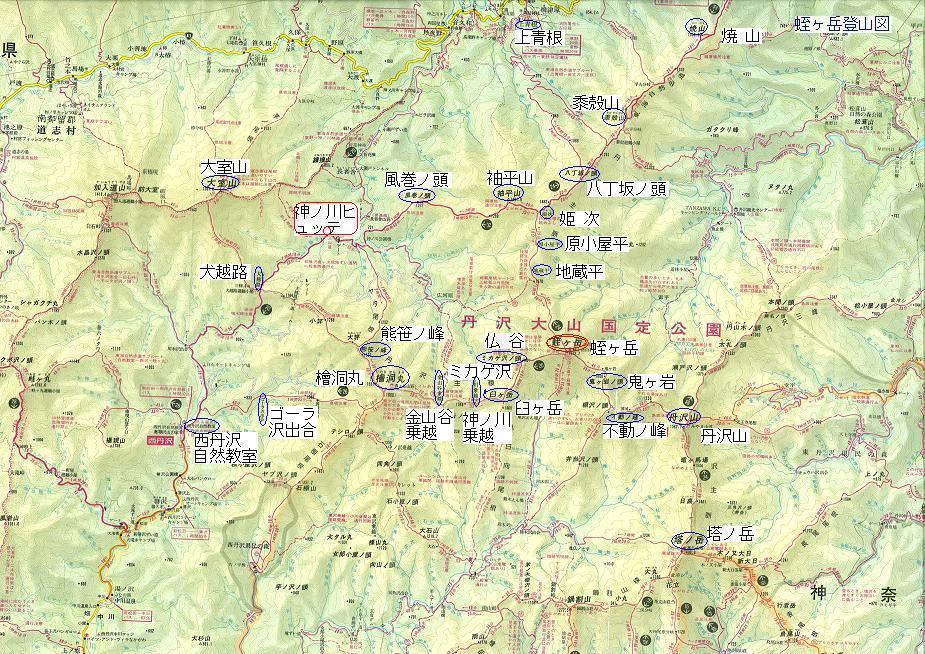Click the large white 神ノ川乗越 label
925x654 pixels.
pyautogui.click(x=487, y=427)
